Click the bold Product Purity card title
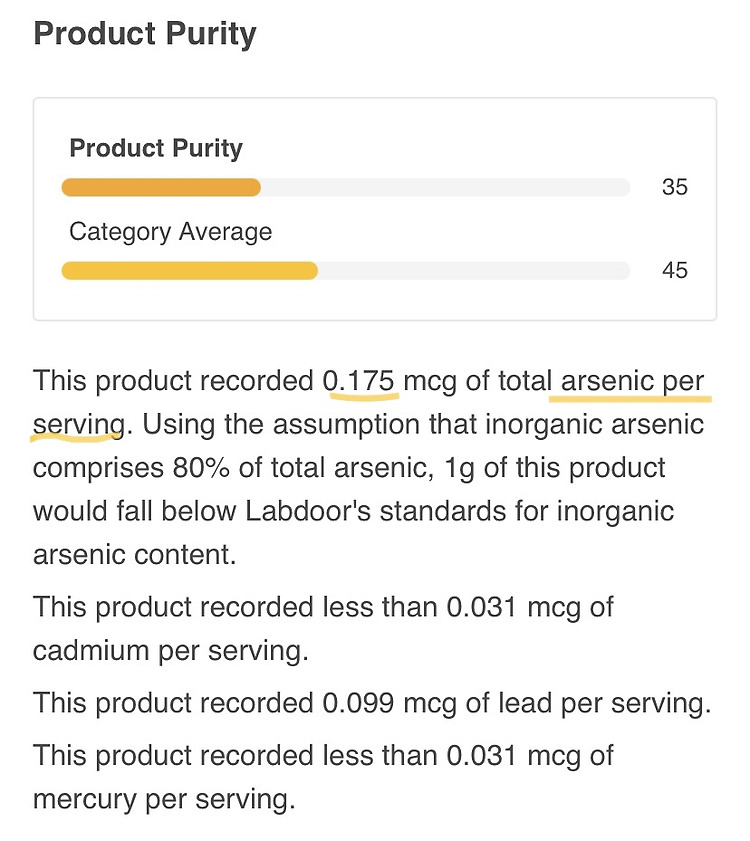This screenshot has width=750, height=841. click(156, 149)
